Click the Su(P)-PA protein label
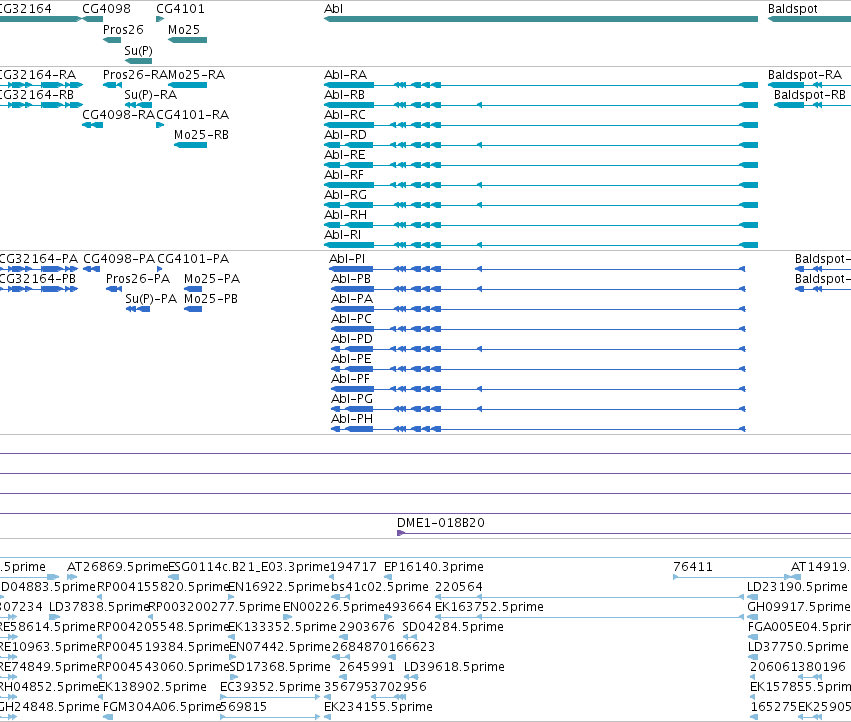 [x=151, y=299]
